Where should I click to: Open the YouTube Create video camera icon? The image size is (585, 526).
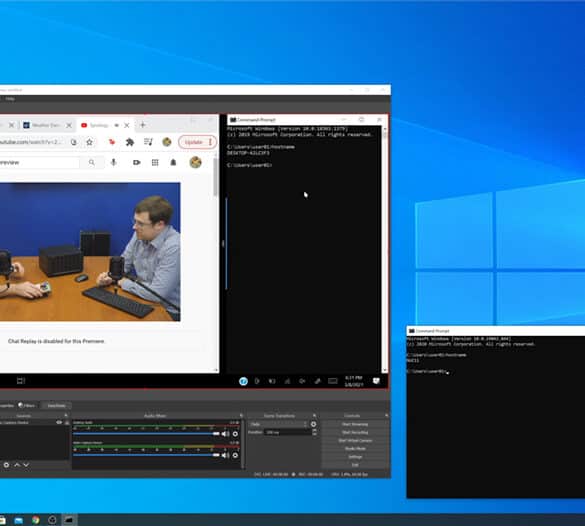click(x=137, y=162)
